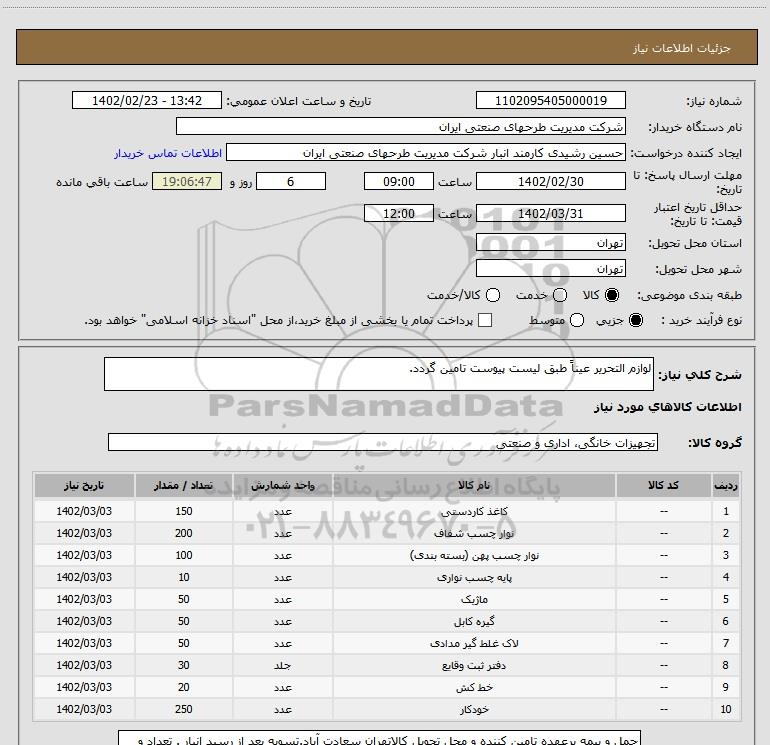
Task: Click the خط کش item name
Action: (x=474, y=688)
